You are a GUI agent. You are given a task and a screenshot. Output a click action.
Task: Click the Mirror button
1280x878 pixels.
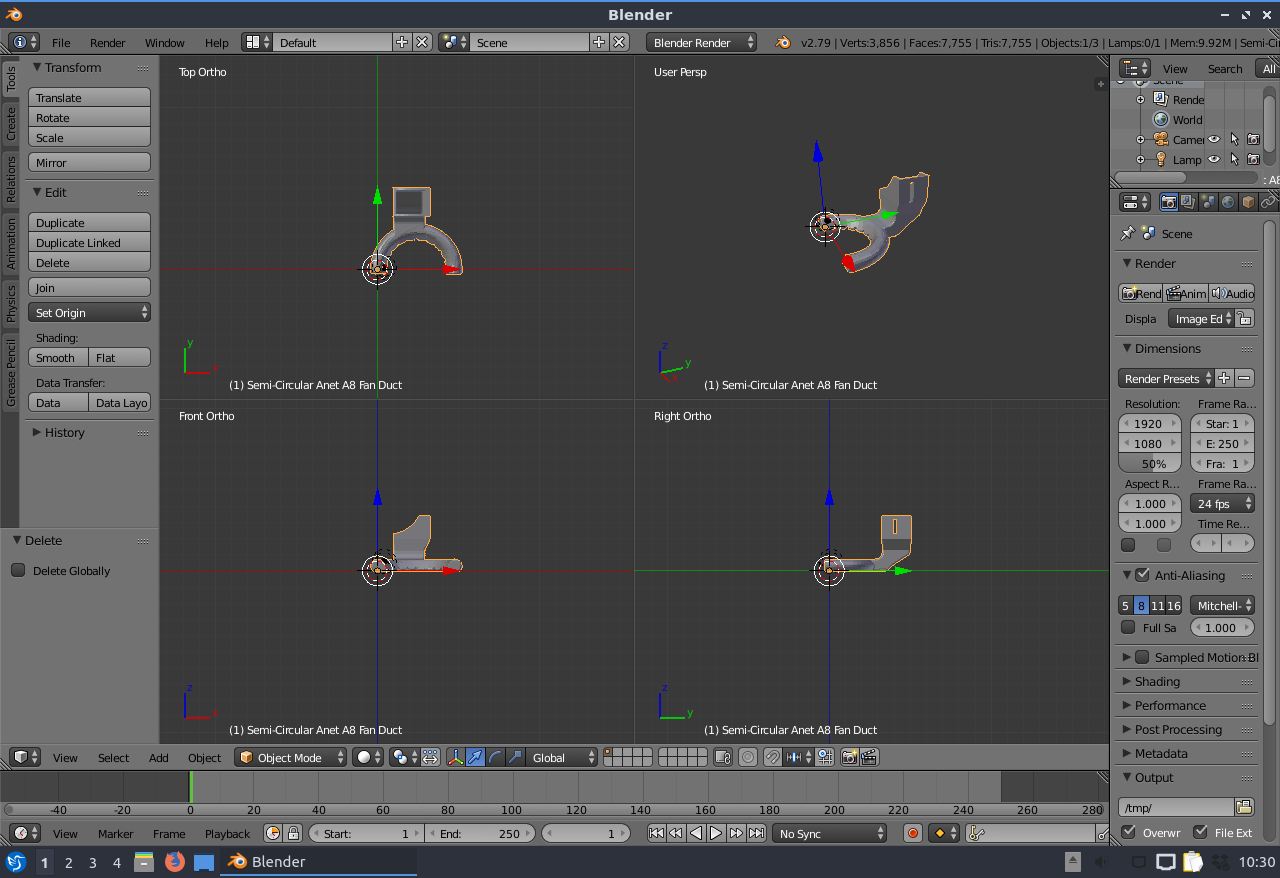pos(90,162)
